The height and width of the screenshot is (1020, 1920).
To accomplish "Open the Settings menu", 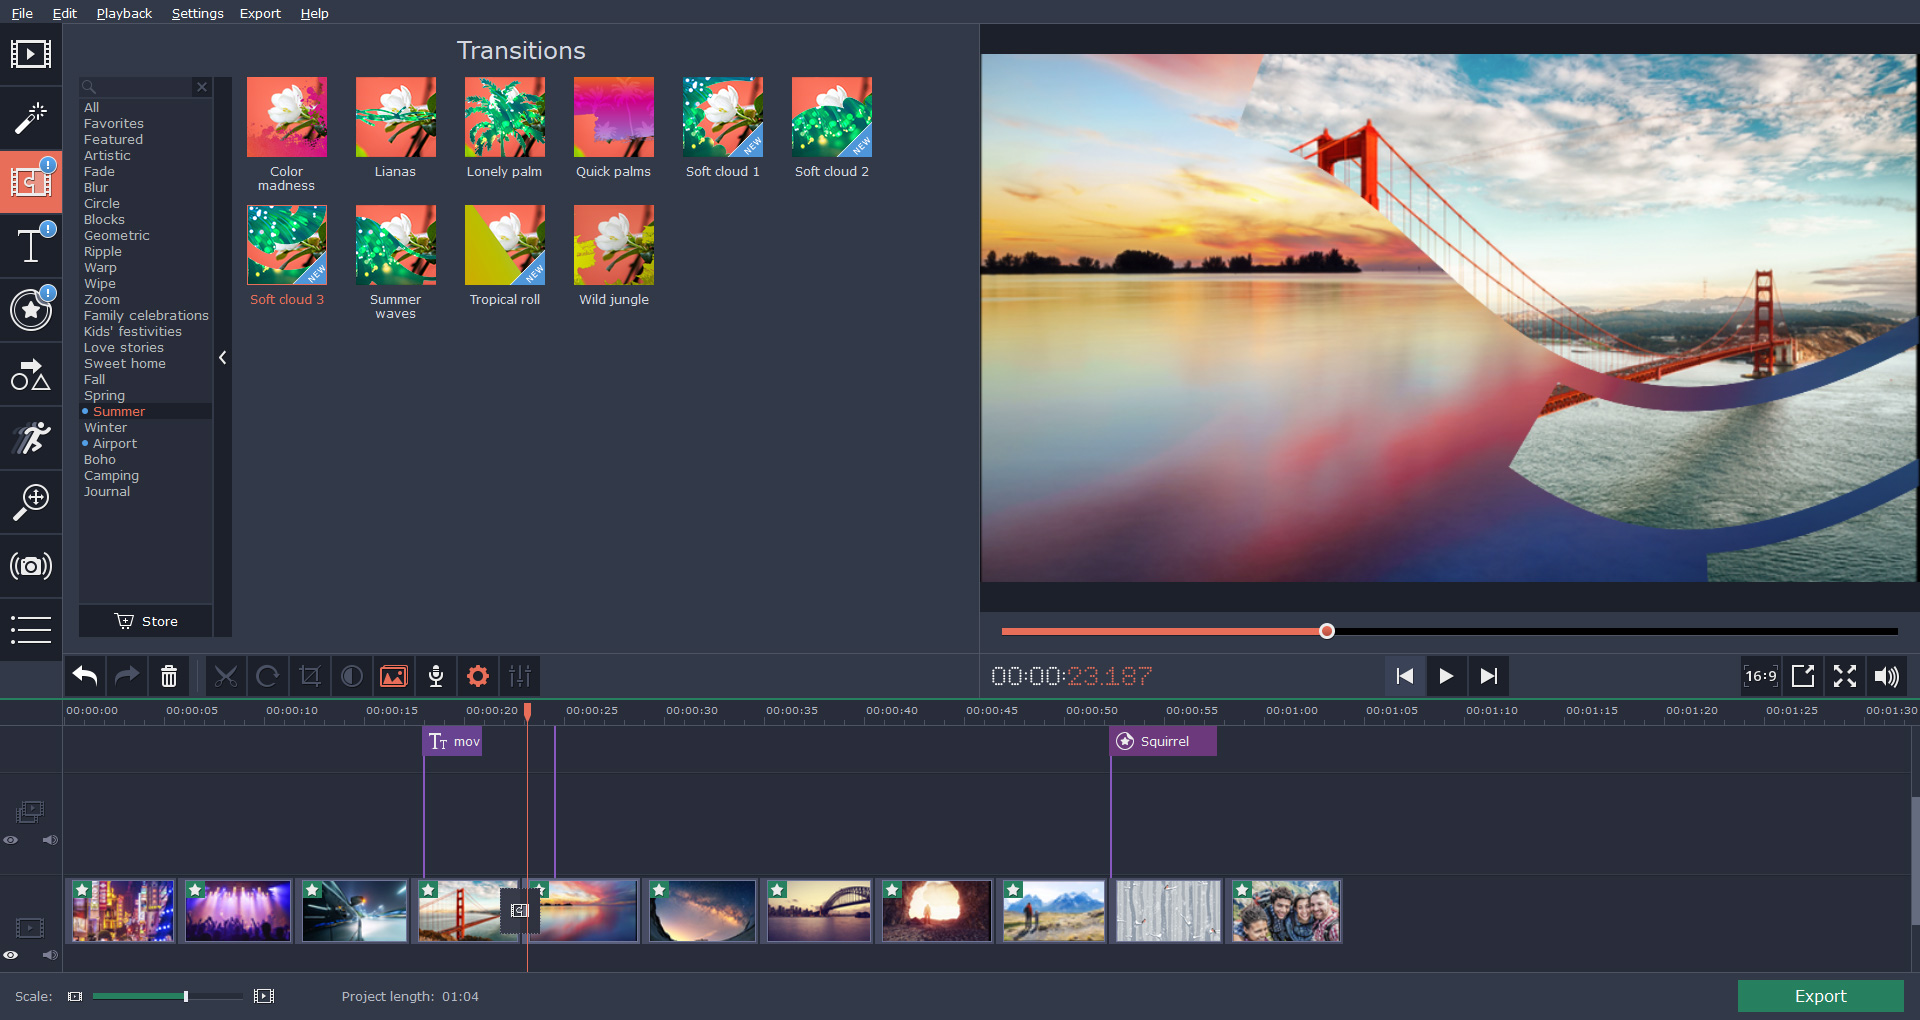I will click(197, 13).
